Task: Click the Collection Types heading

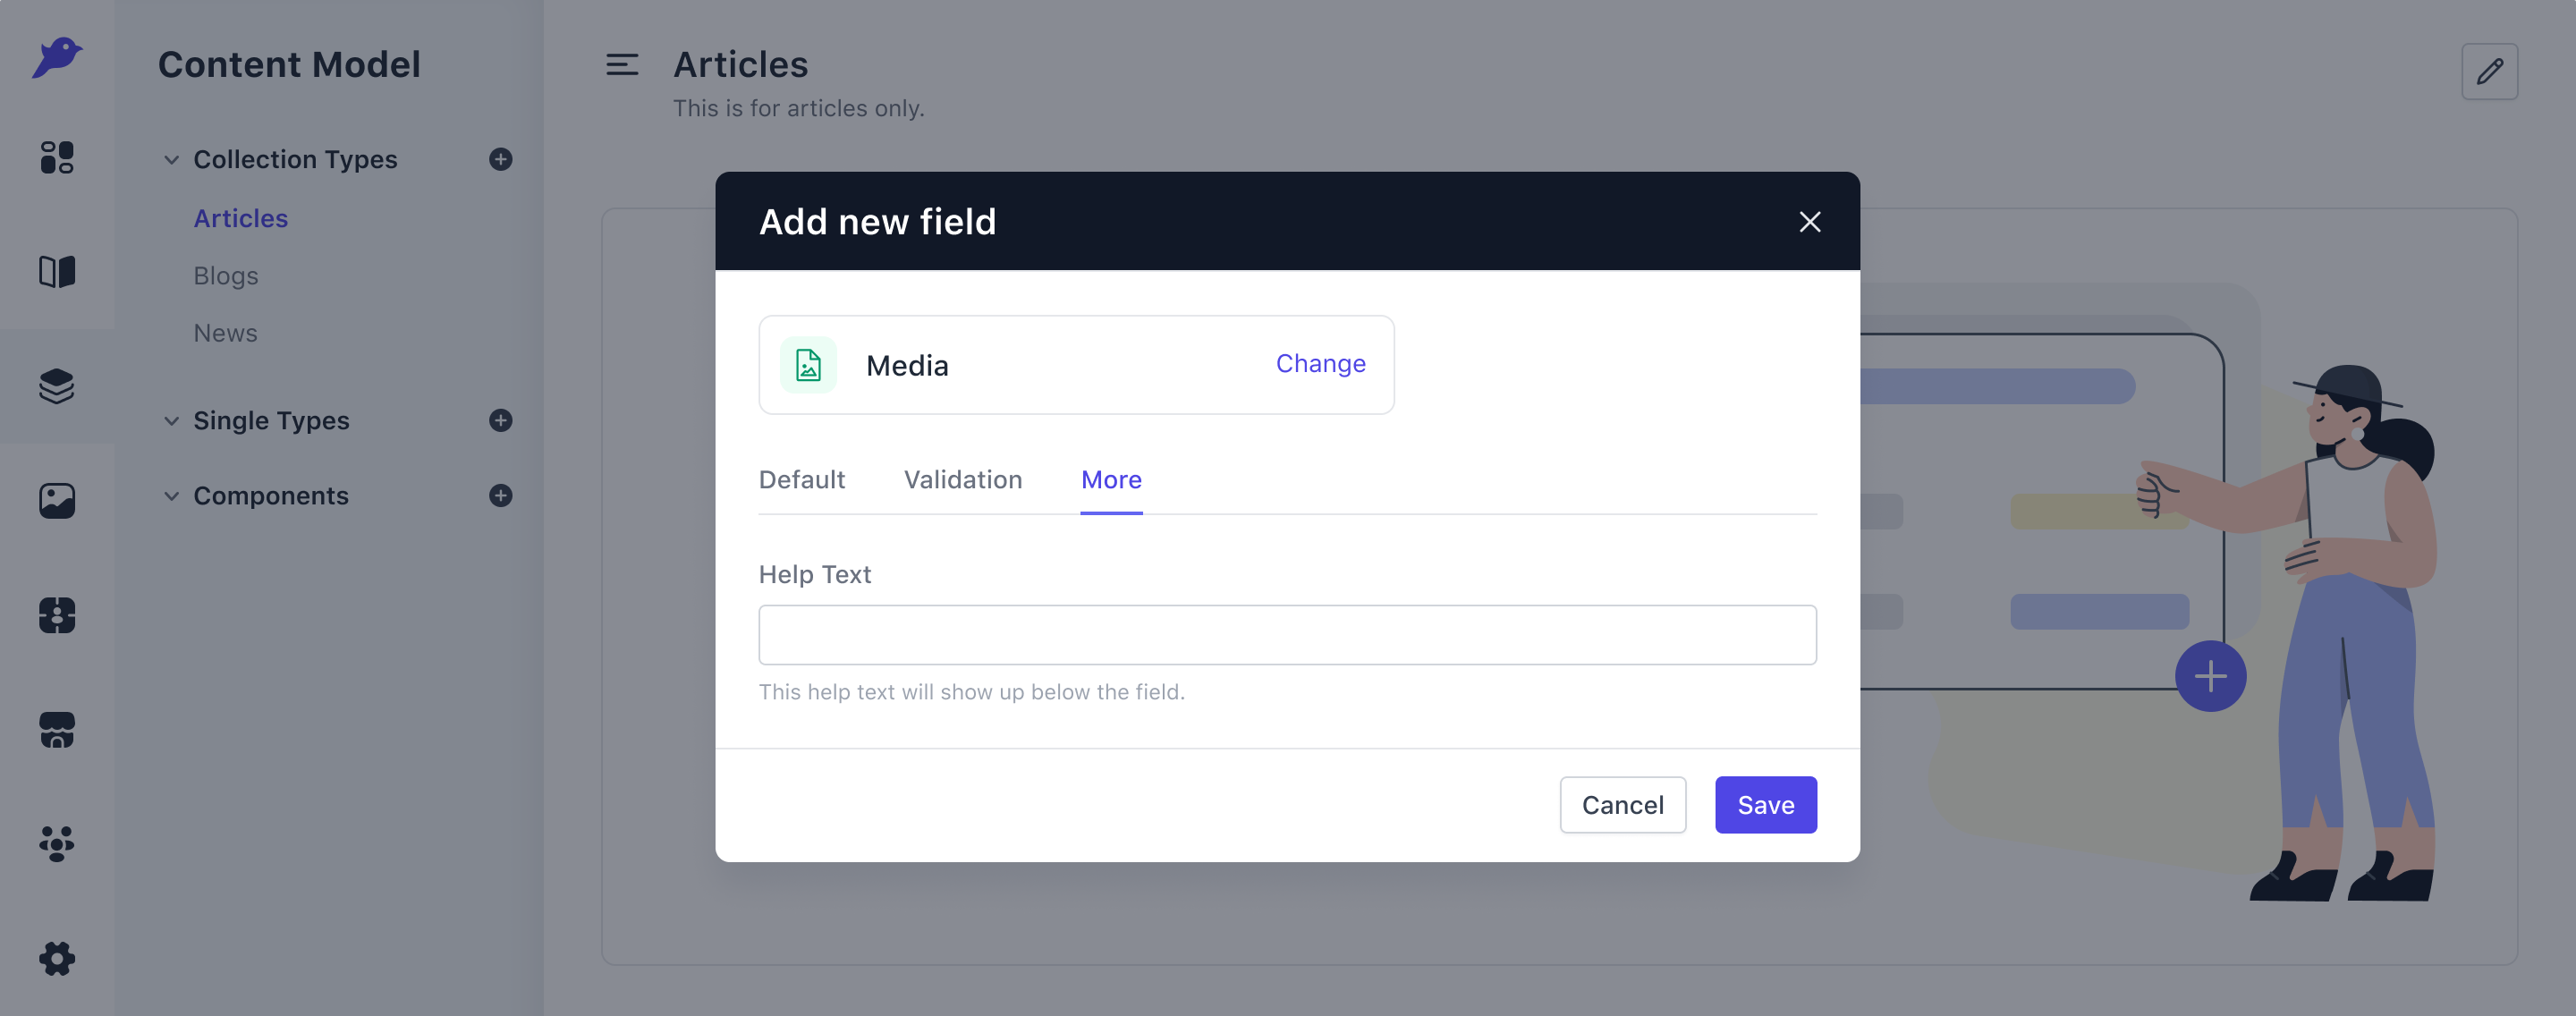Action: (x=295, y=160)
